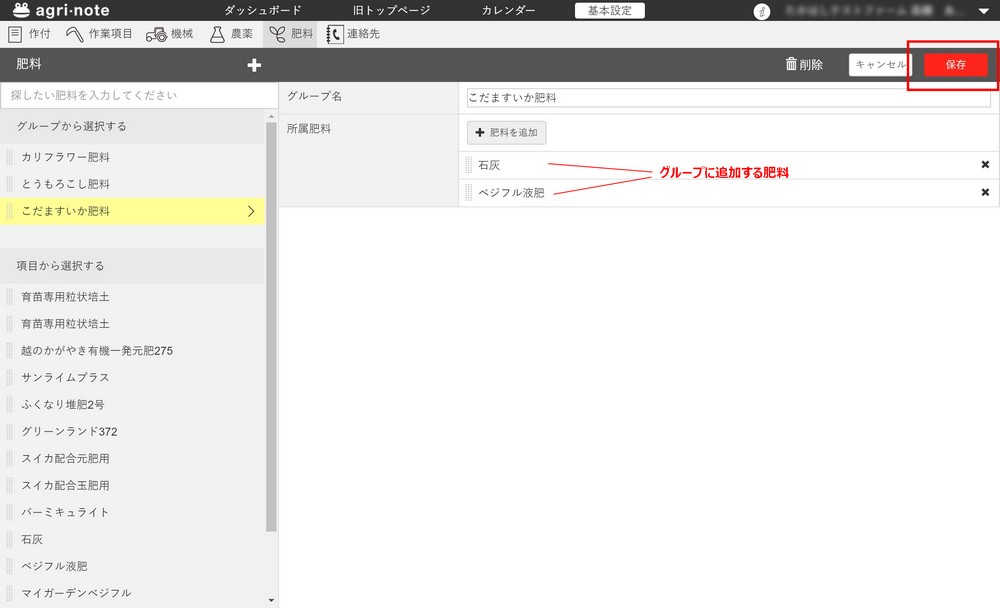Select 石灰 in the sidebar item list

pyautogui.click(x=132, y=540)
